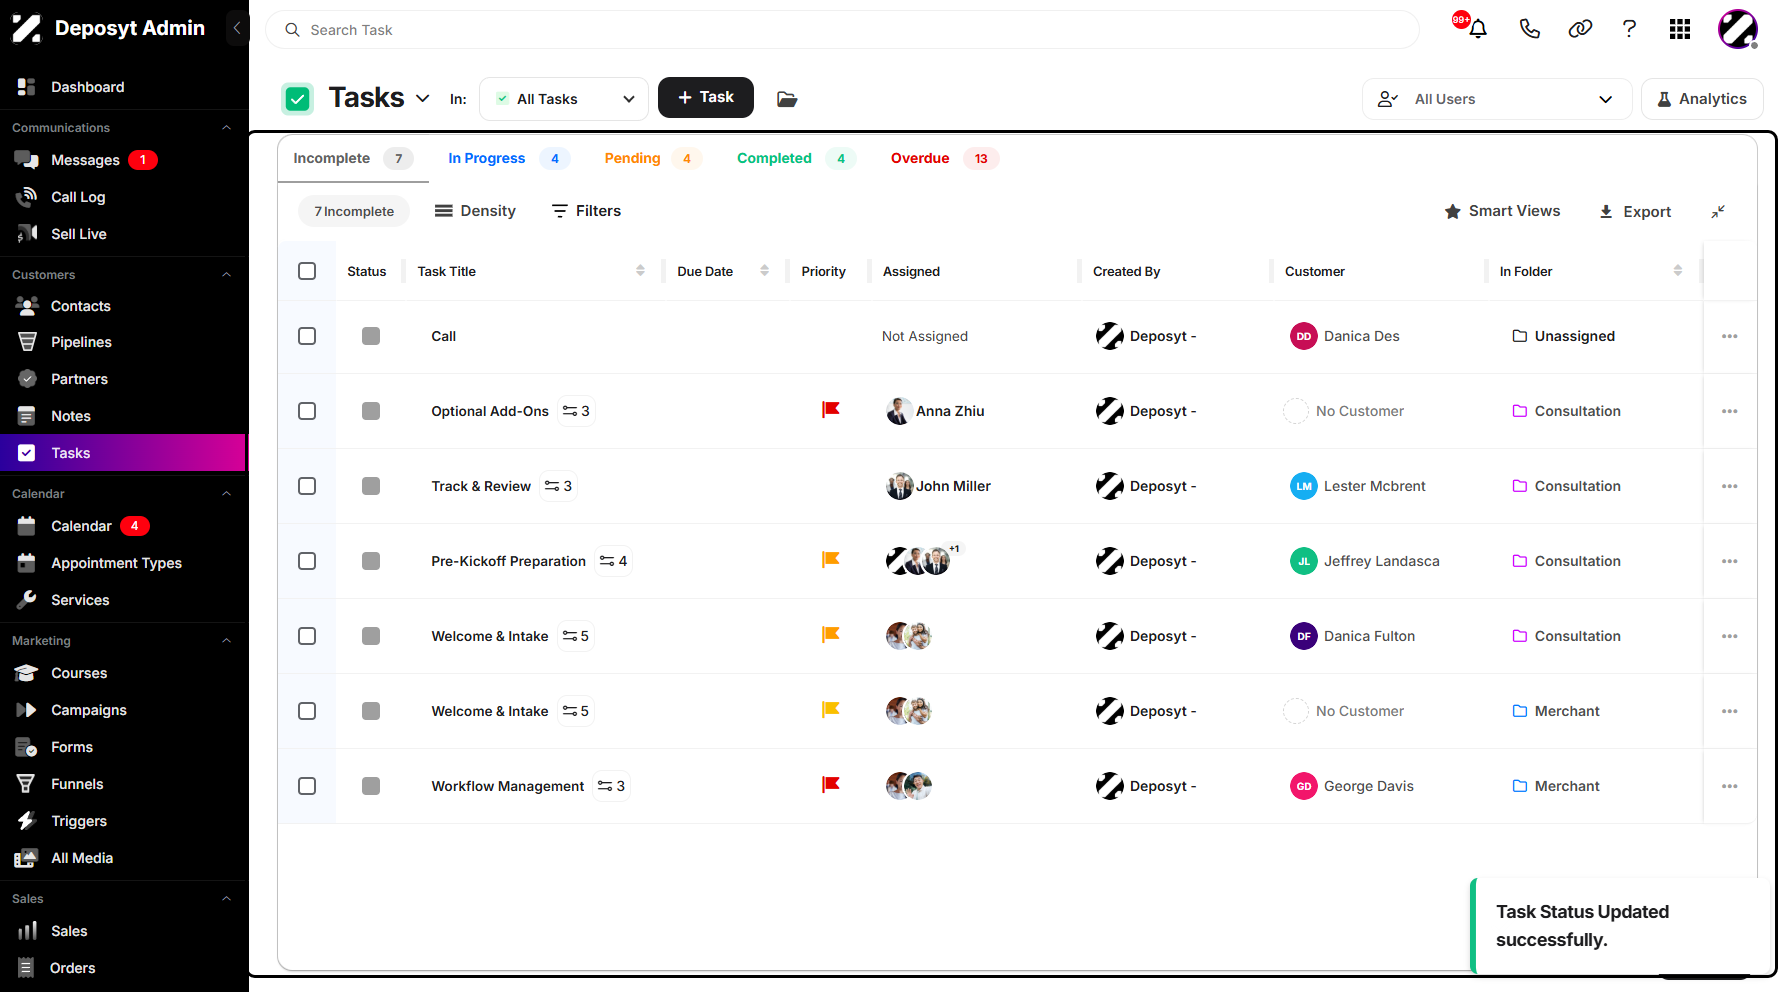The image size is (1782, 992).
Task: Open the folder icon next to Task button
Action: pos(787,98)
